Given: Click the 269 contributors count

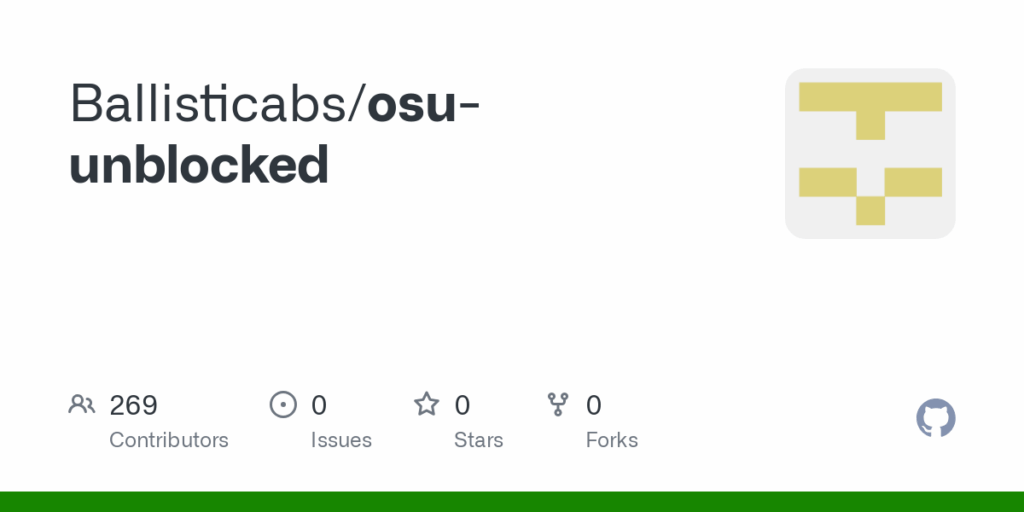Looking at the screenshot, I should click(133, 405).
